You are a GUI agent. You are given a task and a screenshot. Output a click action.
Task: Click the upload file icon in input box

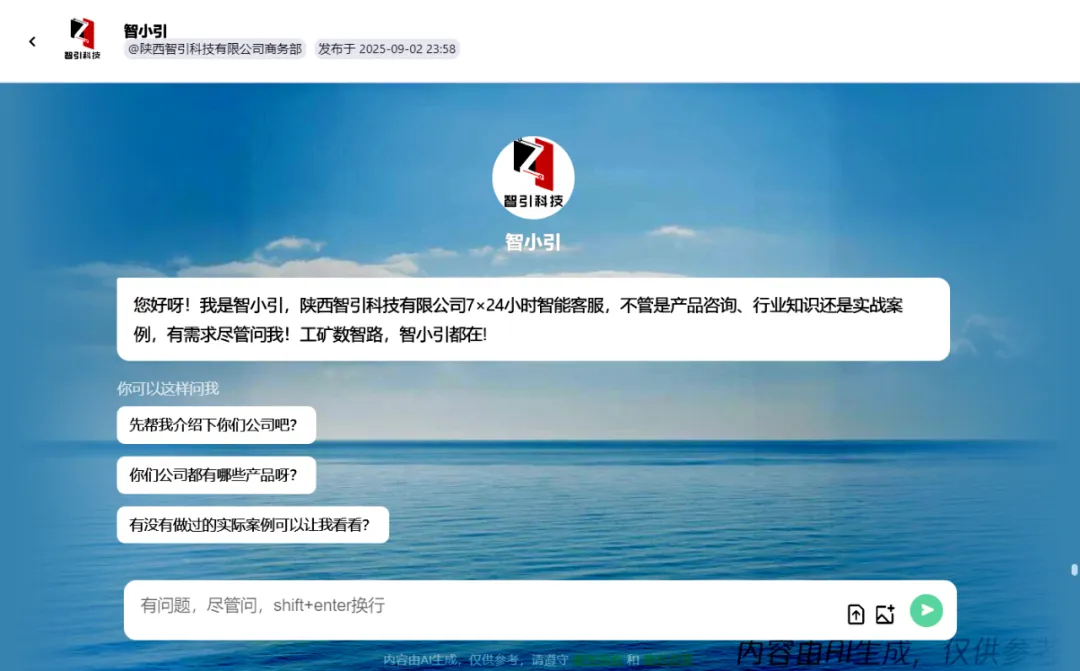(856, 614)
